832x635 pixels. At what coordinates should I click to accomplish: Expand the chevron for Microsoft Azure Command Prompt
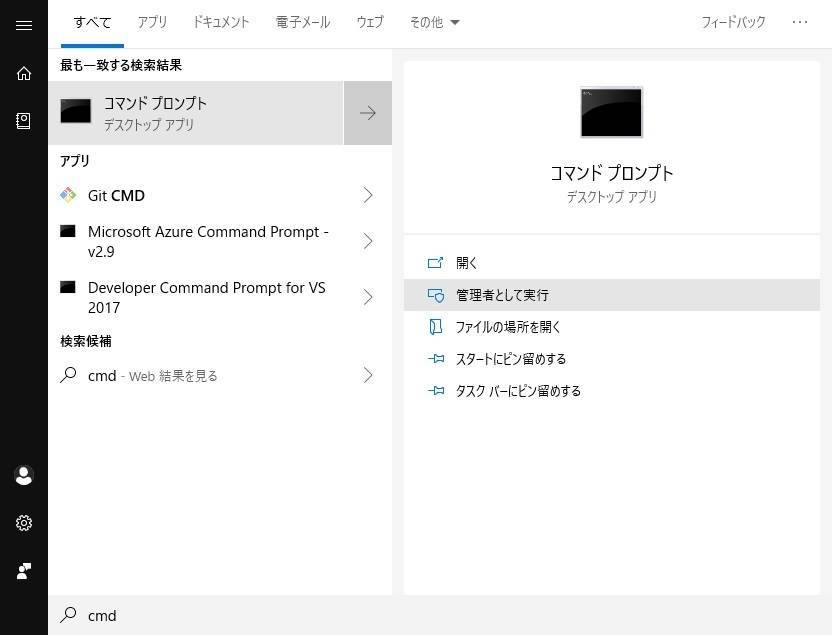coord(368,241)
